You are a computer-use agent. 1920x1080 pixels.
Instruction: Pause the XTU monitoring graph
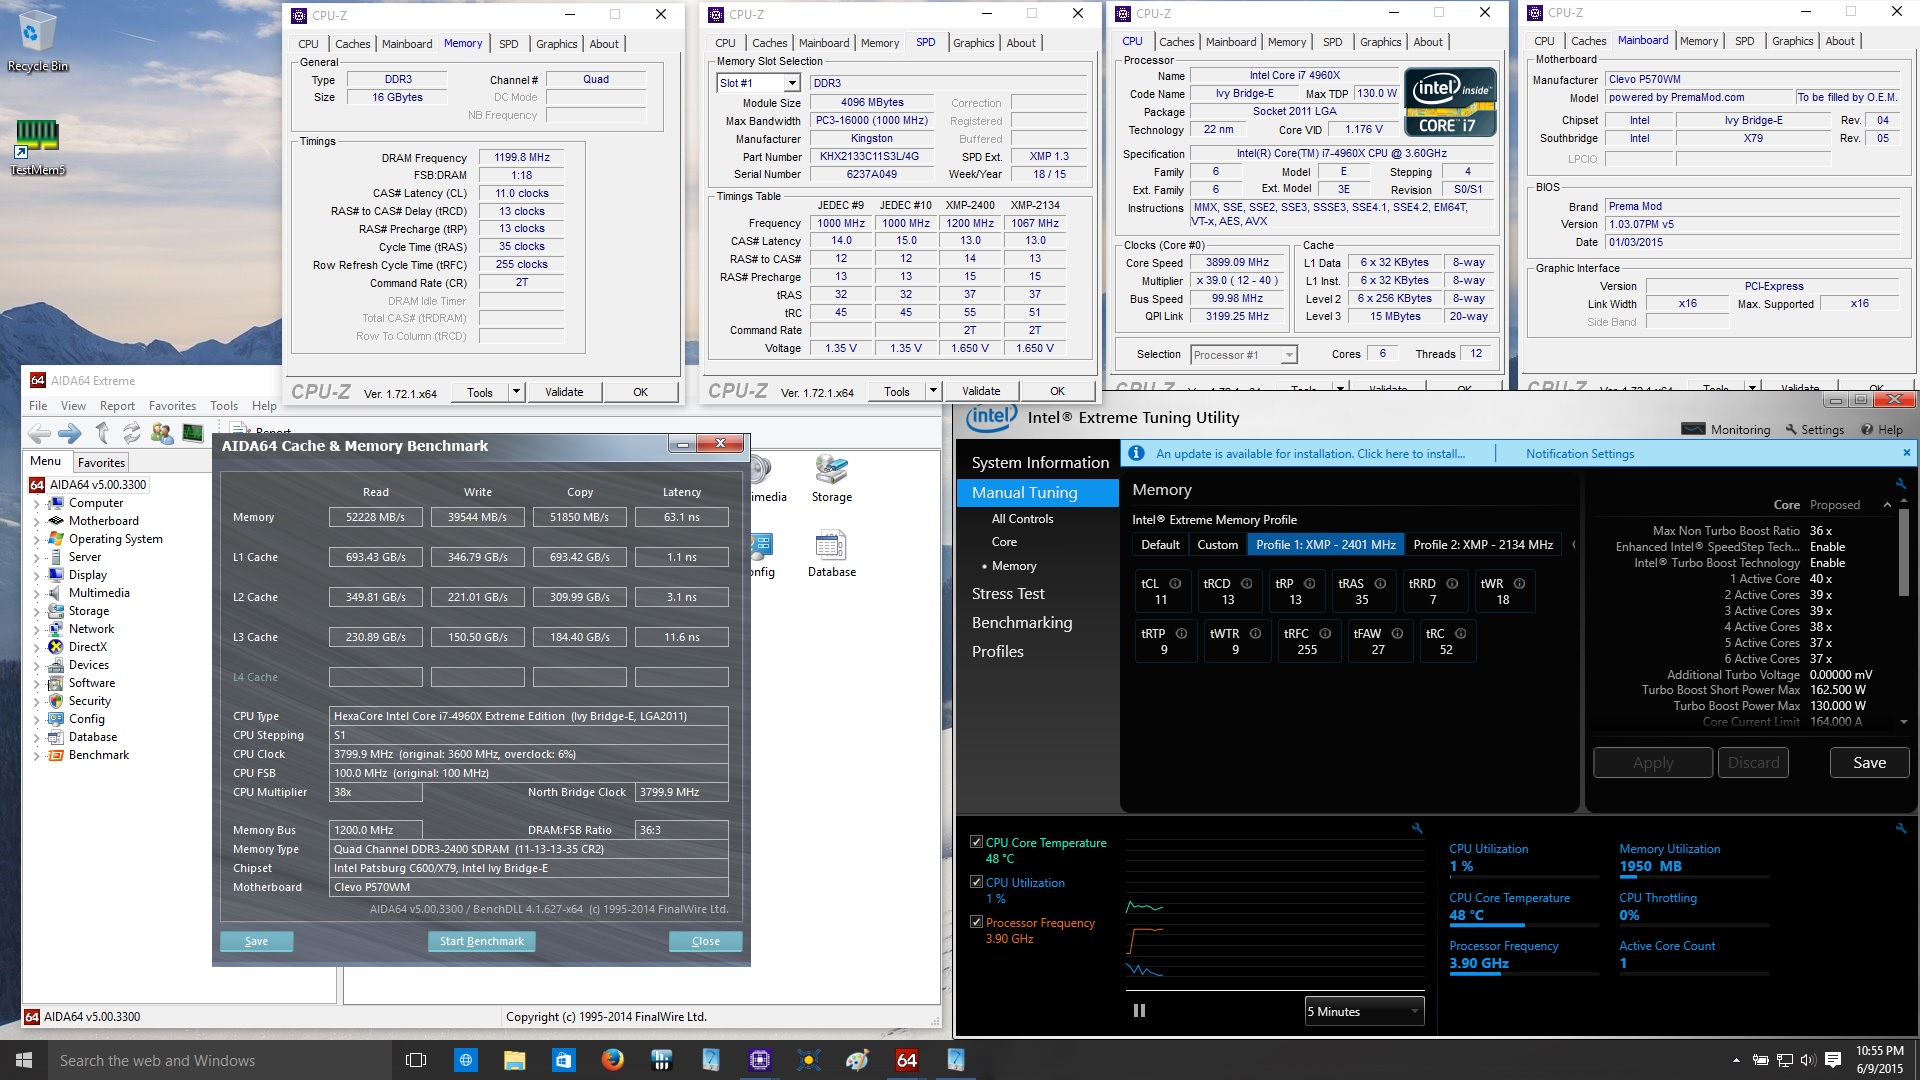click(1139, 1011)
